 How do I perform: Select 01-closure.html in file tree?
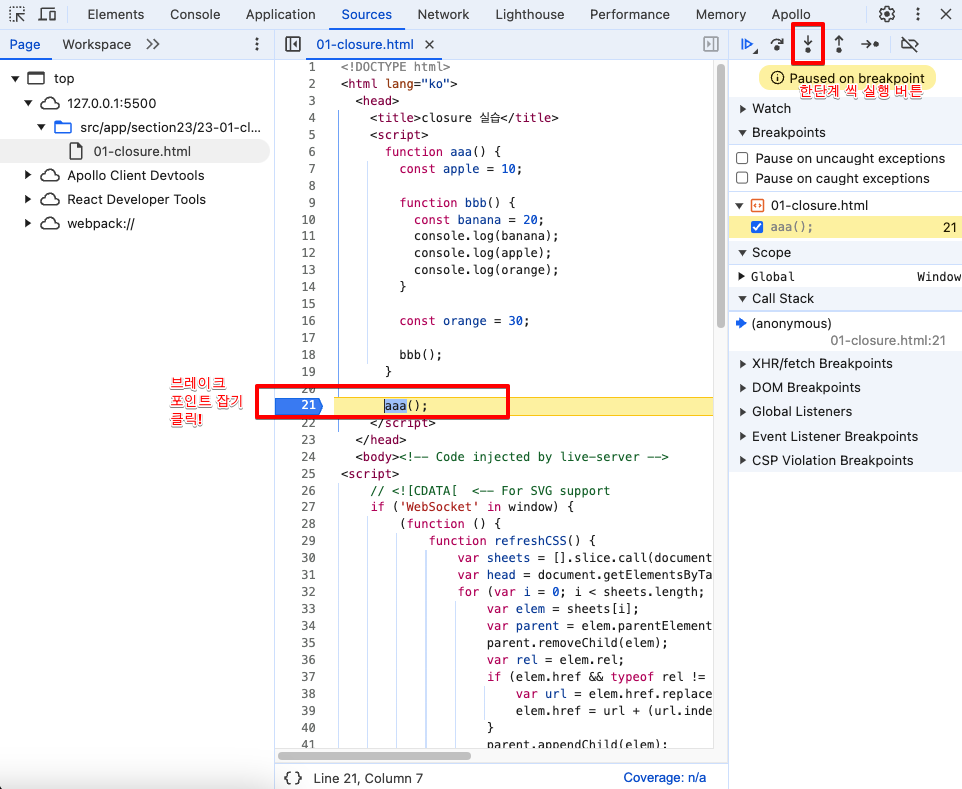click(135, 151)
